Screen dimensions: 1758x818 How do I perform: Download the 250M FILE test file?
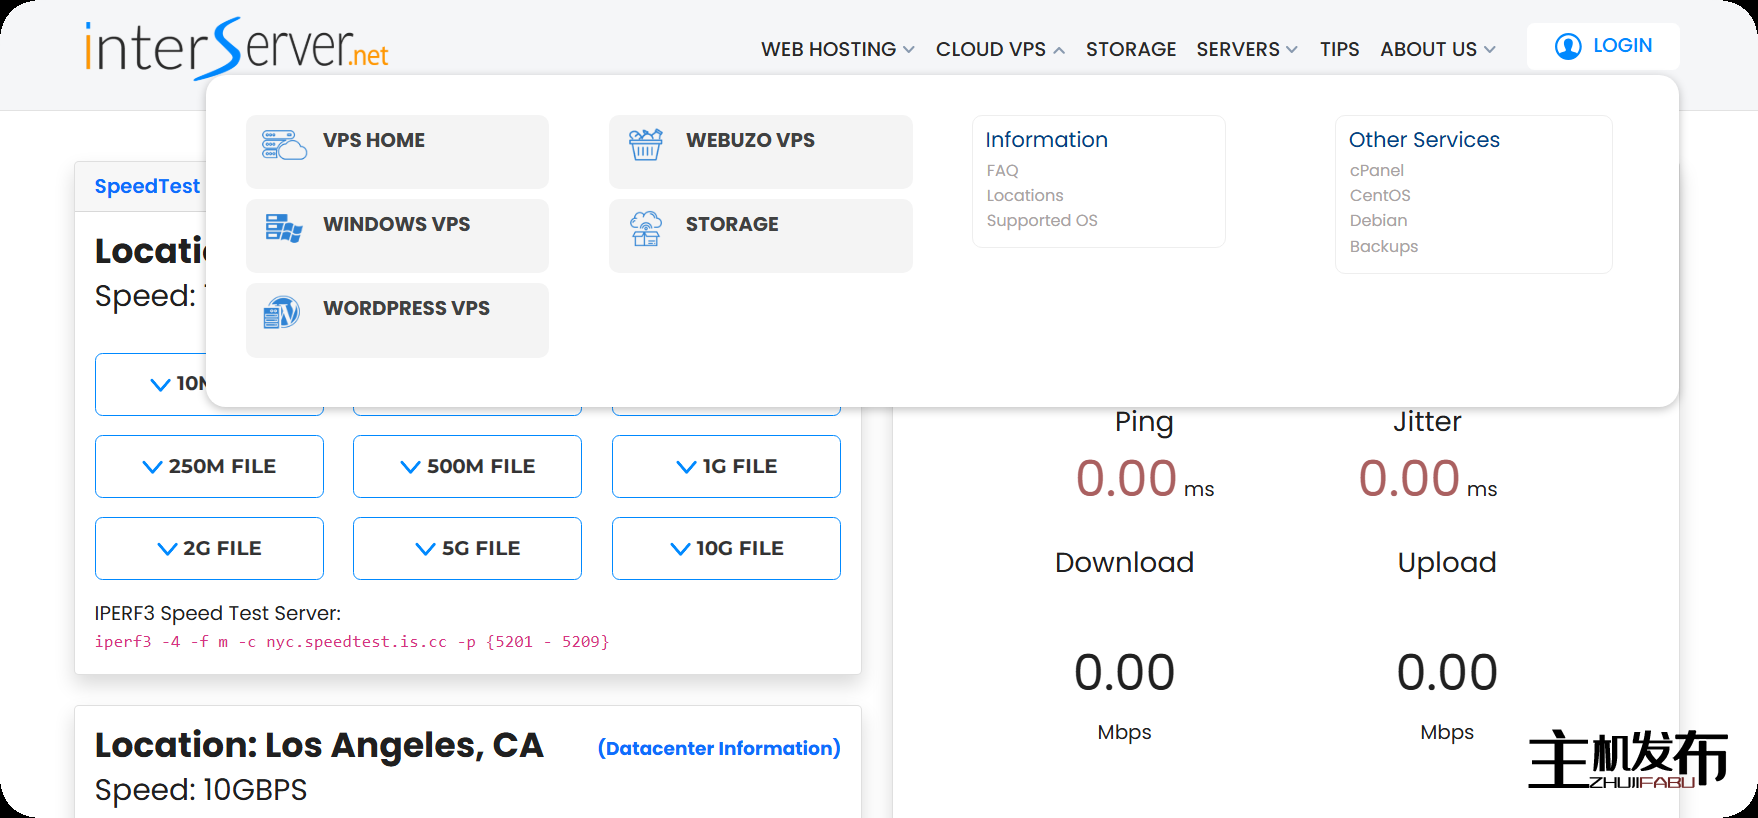(209, 467)
